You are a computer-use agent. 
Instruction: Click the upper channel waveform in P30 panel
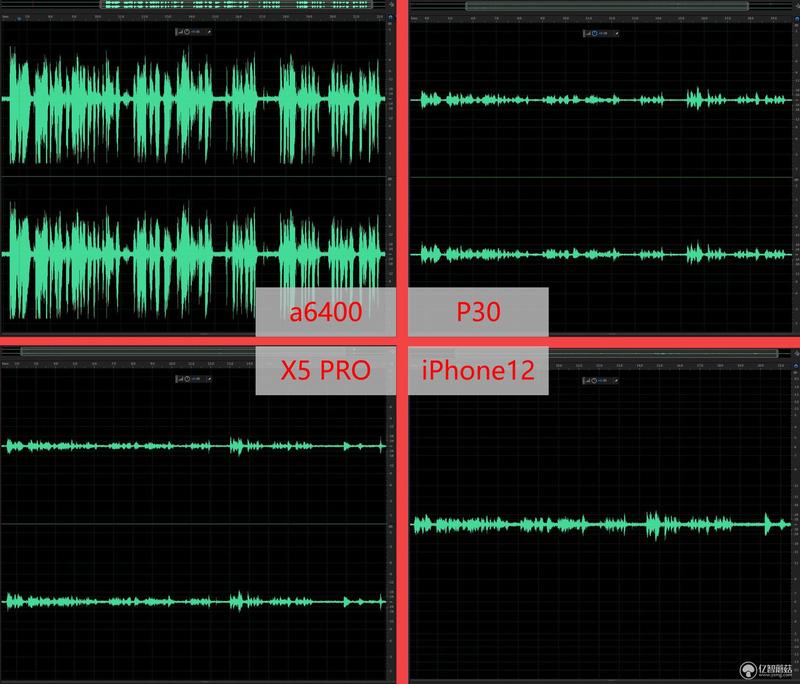tap(602, 99)
